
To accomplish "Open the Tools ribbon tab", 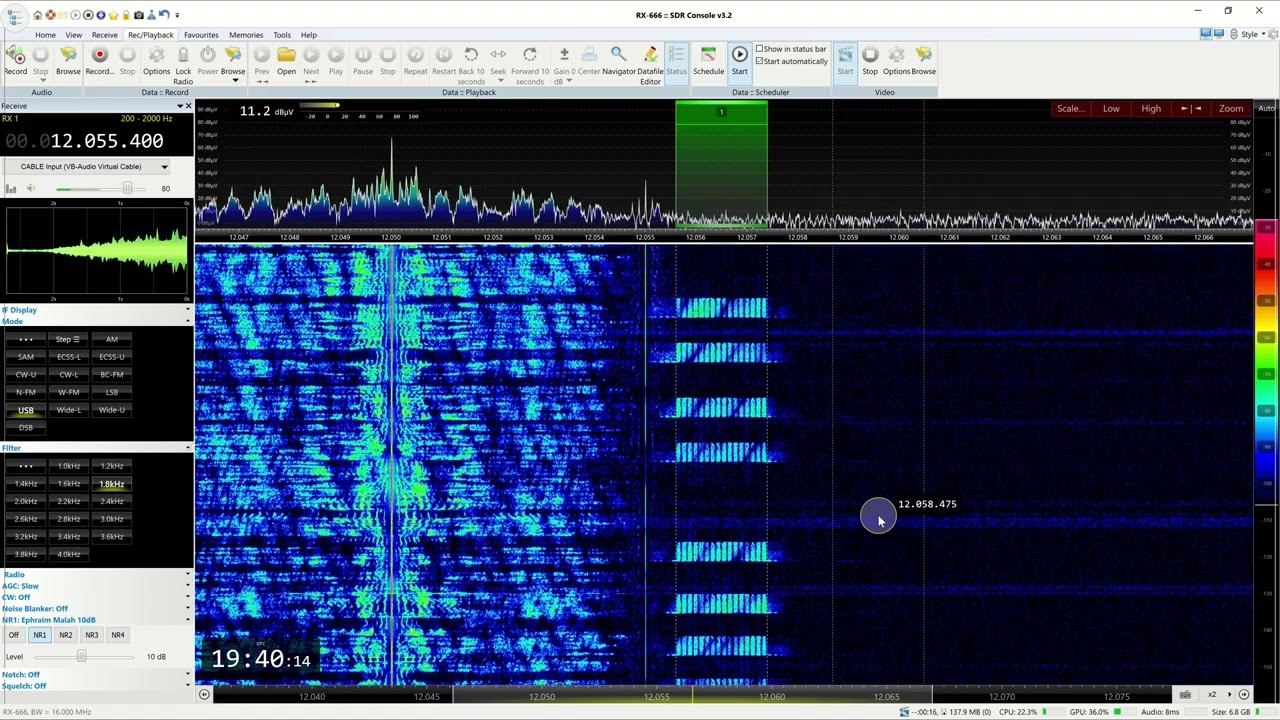I will (x=282, y=35).
